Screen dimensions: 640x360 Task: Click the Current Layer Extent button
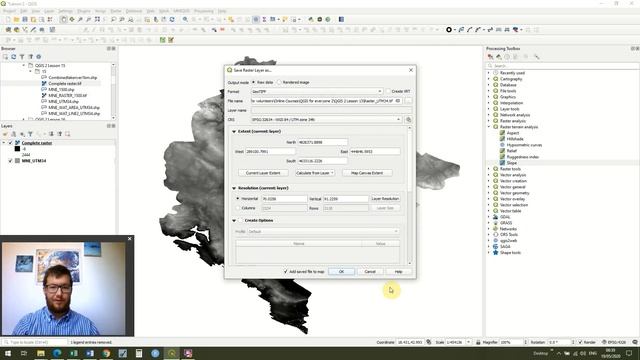coord(263,173)
